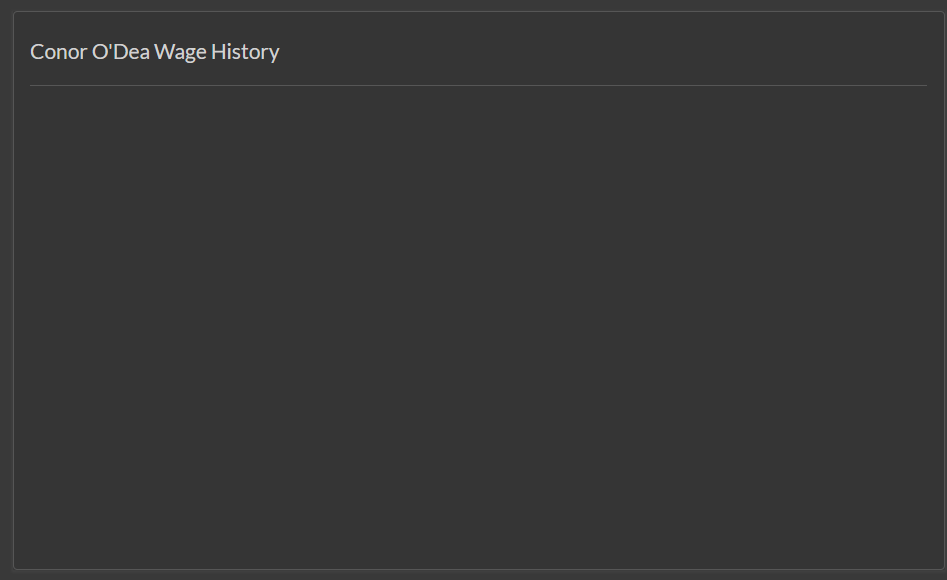Click the Conor O'Dea Wage History title
Image resolution: width=947 pixels, height=580 pixels.
pyautogui.click(x=155, y=52)
